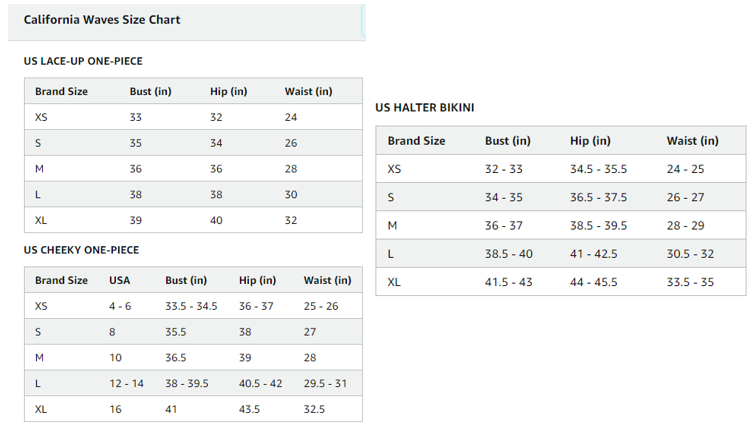
Task: Click Bust (in) header in lace-up table
Action: 150,91
